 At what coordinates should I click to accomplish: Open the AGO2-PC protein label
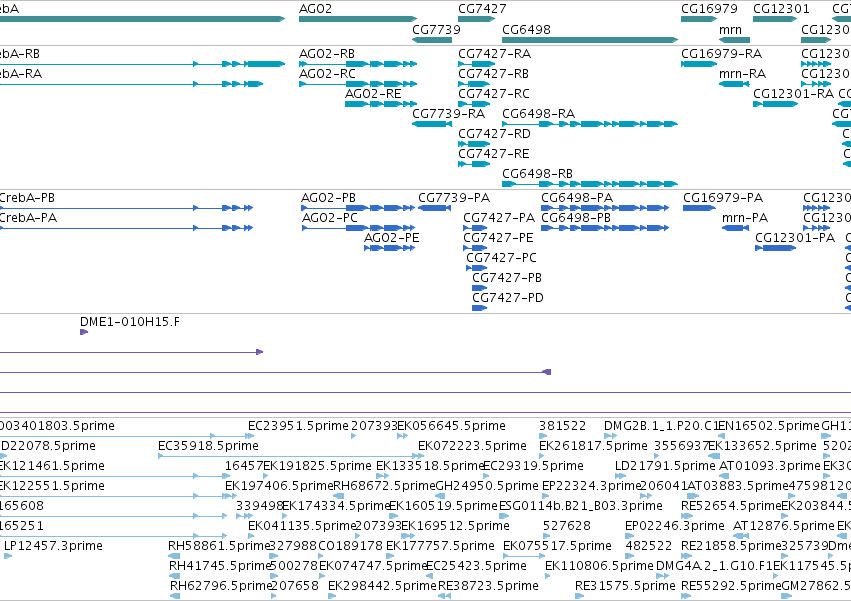point(330,218)
